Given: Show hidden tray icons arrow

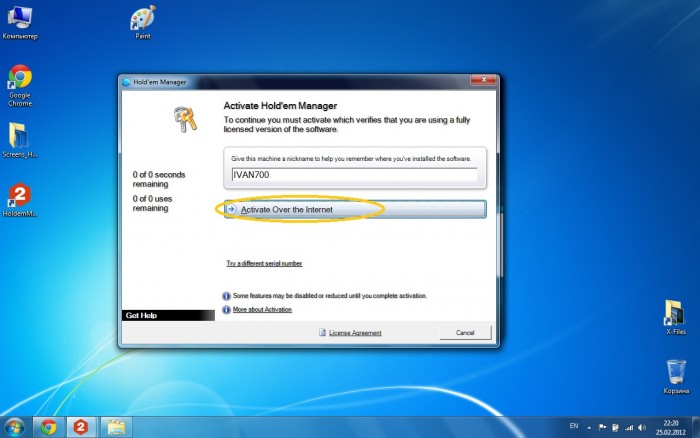Looking at the screenshot, I should [x=589, y=428].
